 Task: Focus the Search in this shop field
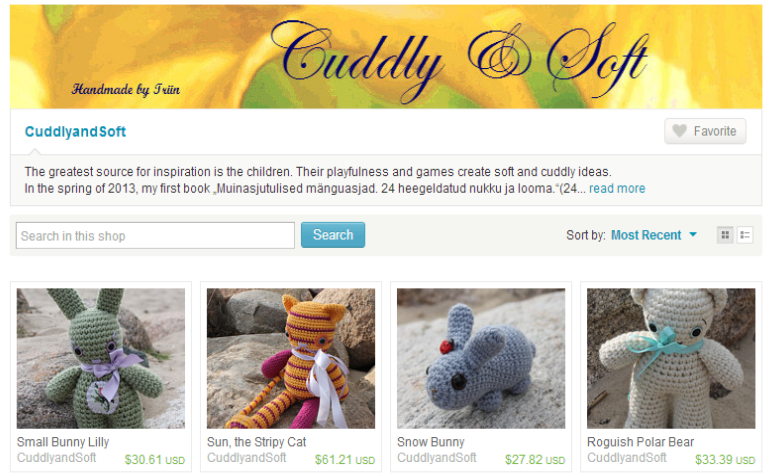(155, 236)
